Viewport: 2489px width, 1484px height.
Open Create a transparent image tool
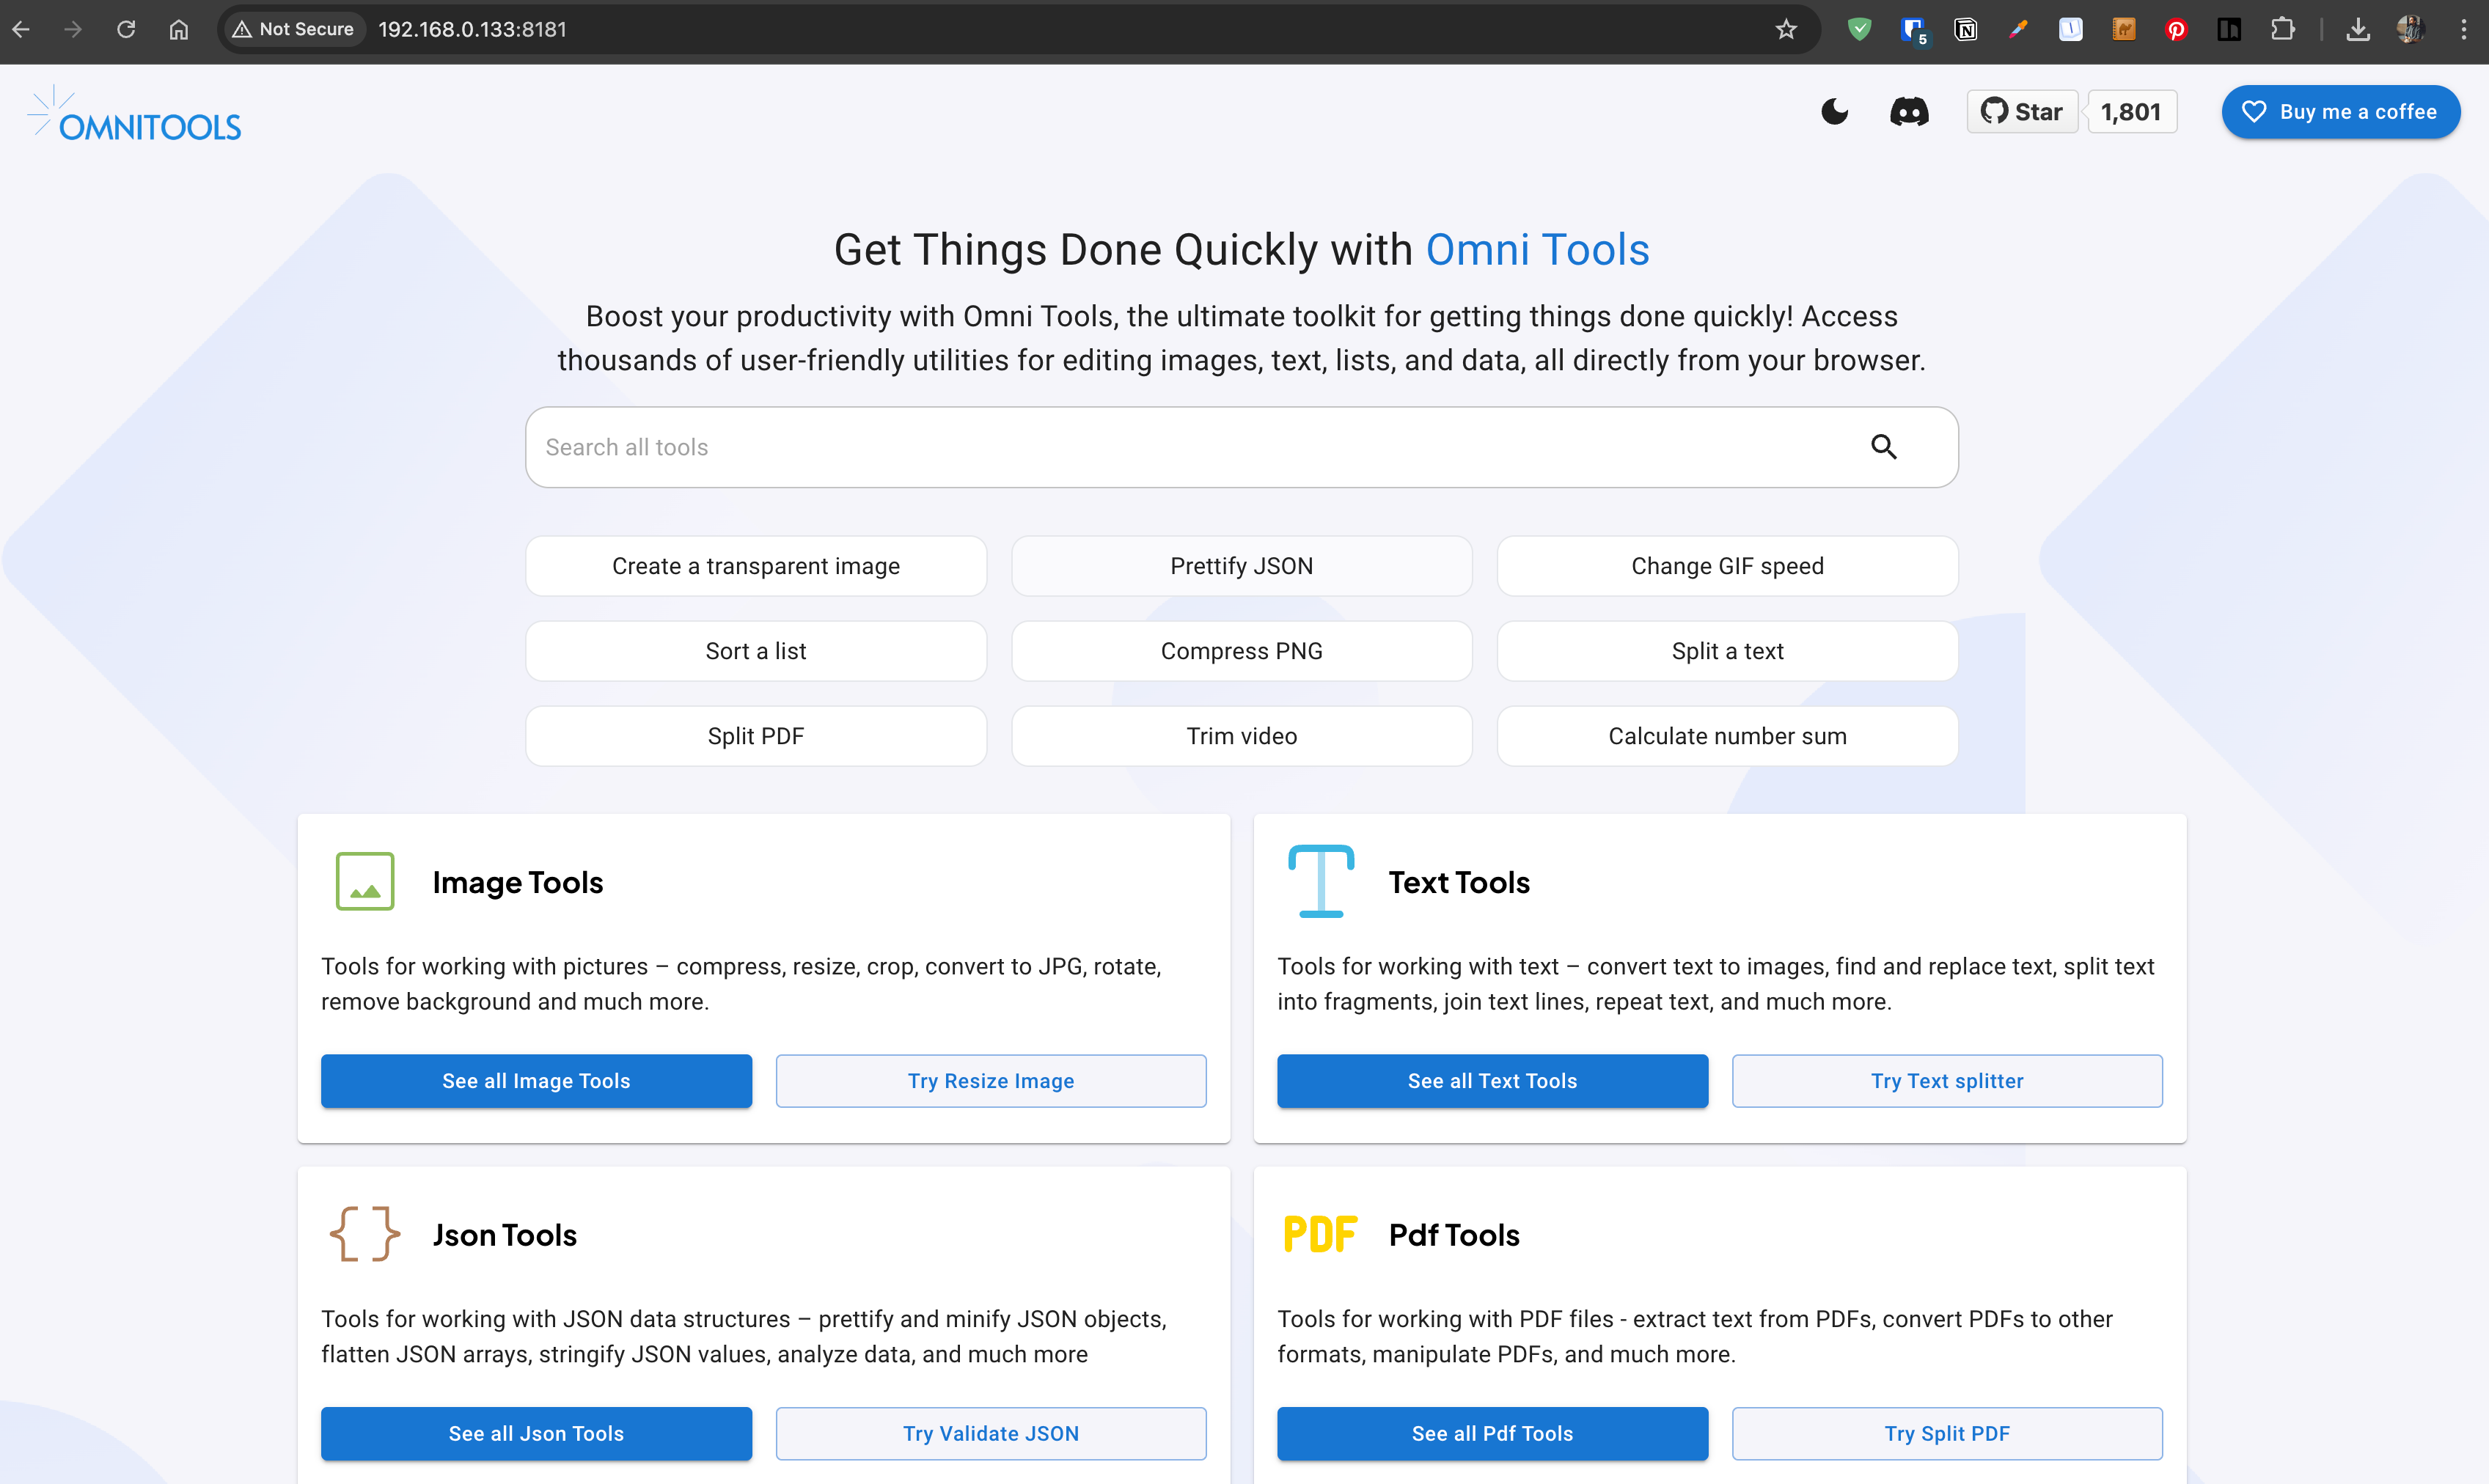tap(756, 566)
